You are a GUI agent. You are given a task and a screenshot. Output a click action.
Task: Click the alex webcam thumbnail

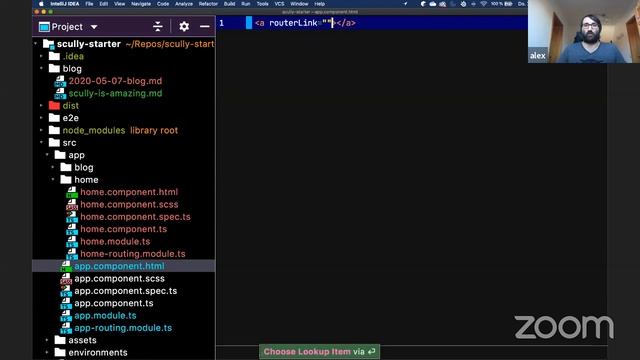point(584,31)
